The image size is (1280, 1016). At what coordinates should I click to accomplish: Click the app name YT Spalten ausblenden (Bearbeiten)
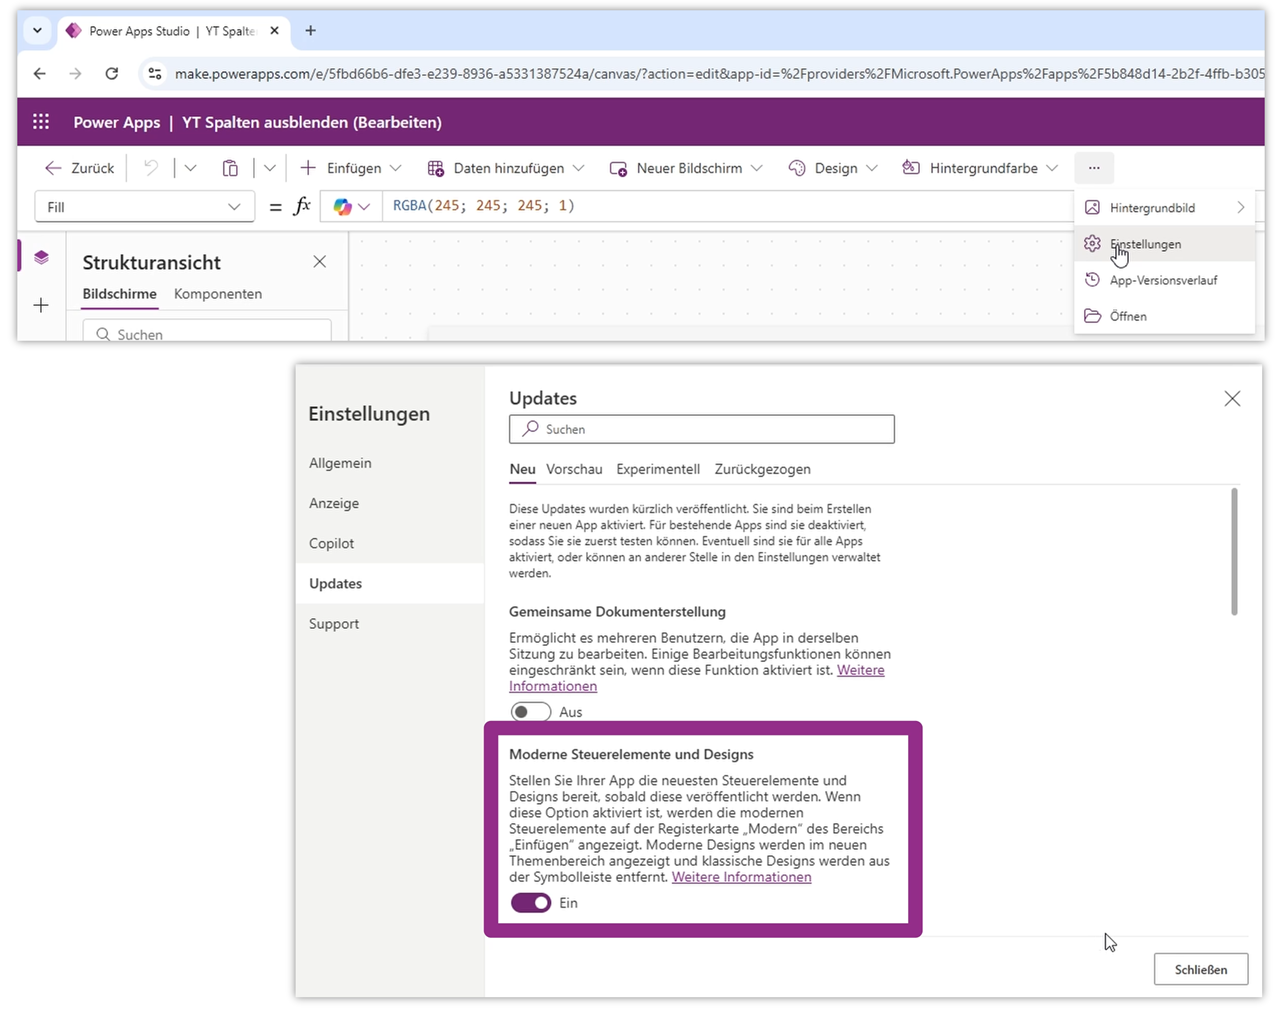click(312, 122)
